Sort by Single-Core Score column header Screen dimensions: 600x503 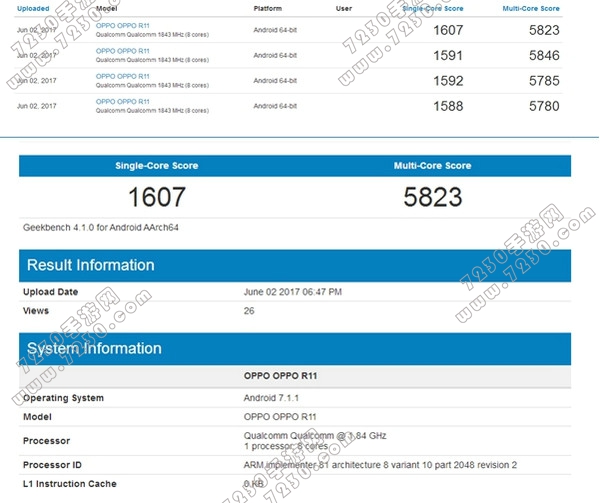coord(433,8)
